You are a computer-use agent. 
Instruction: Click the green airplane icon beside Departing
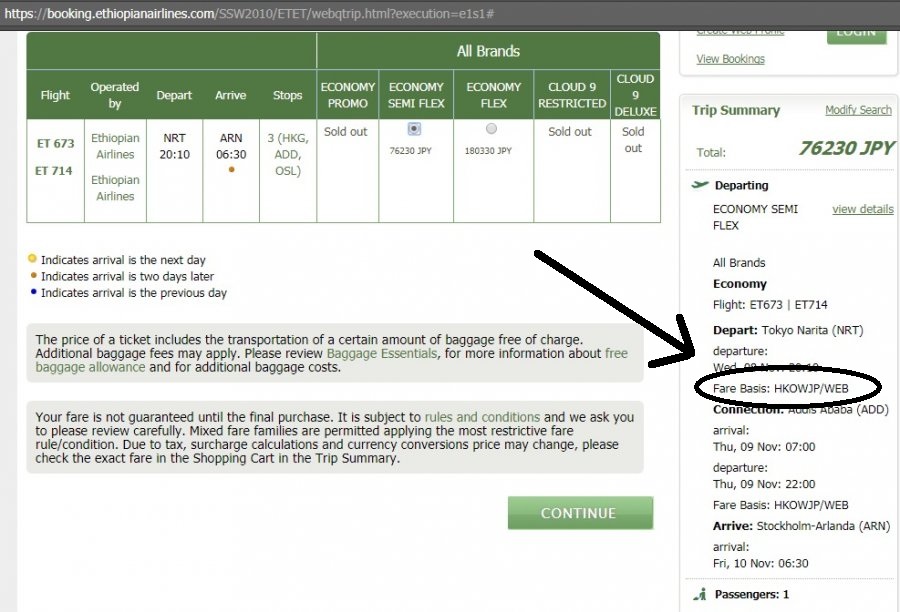point(699,185)
